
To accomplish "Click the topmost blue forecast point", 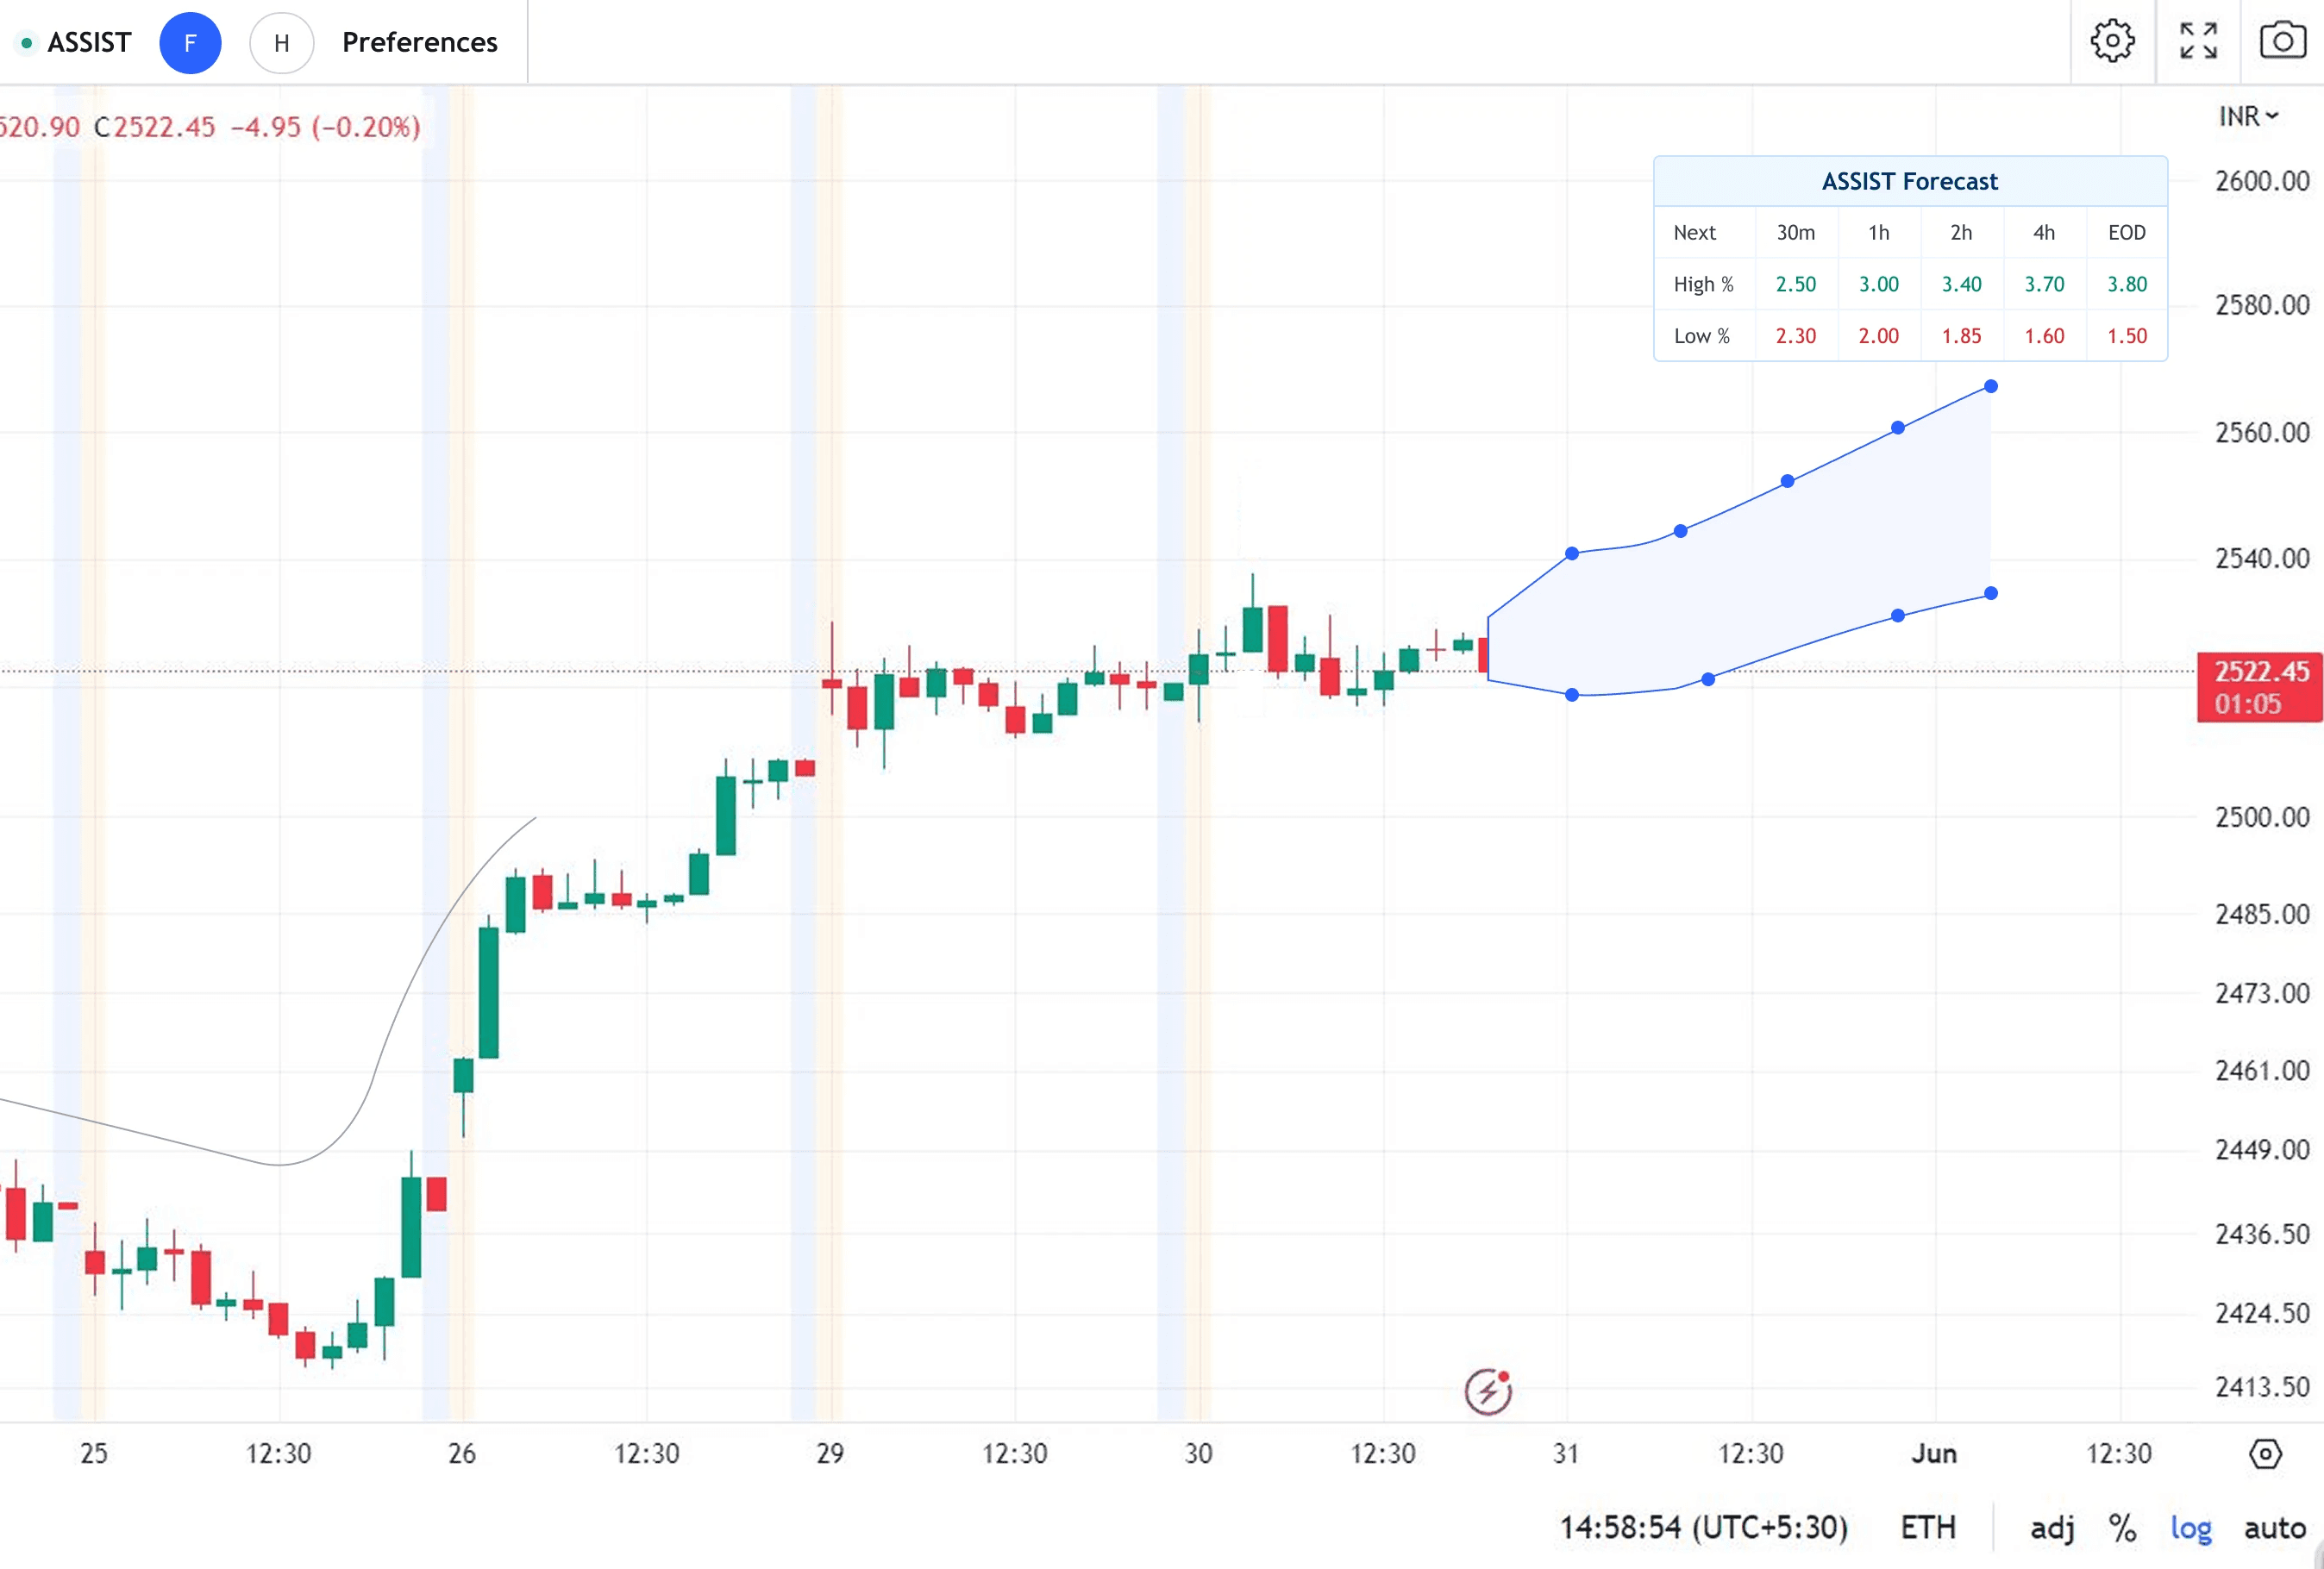I will 1990,386.
